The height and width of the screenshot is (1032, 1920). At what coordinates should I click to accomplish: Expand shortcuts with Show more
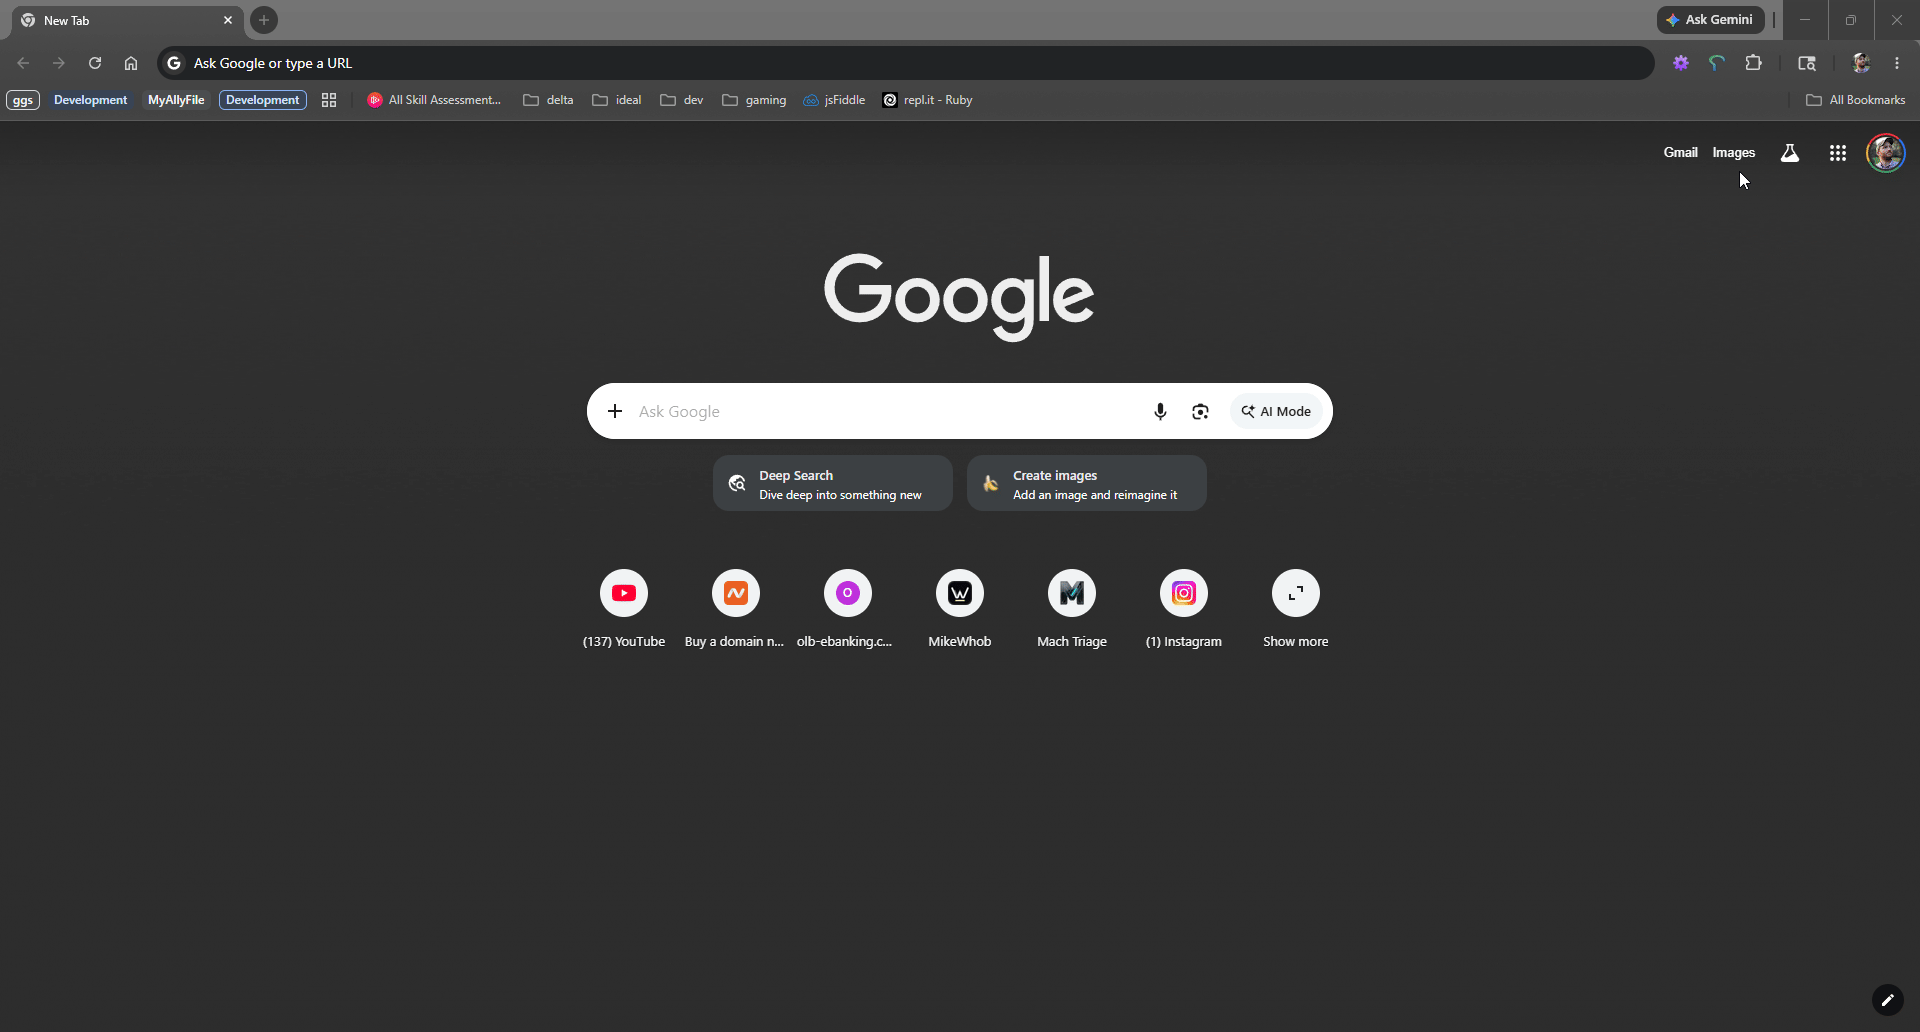pos(1296,609)
